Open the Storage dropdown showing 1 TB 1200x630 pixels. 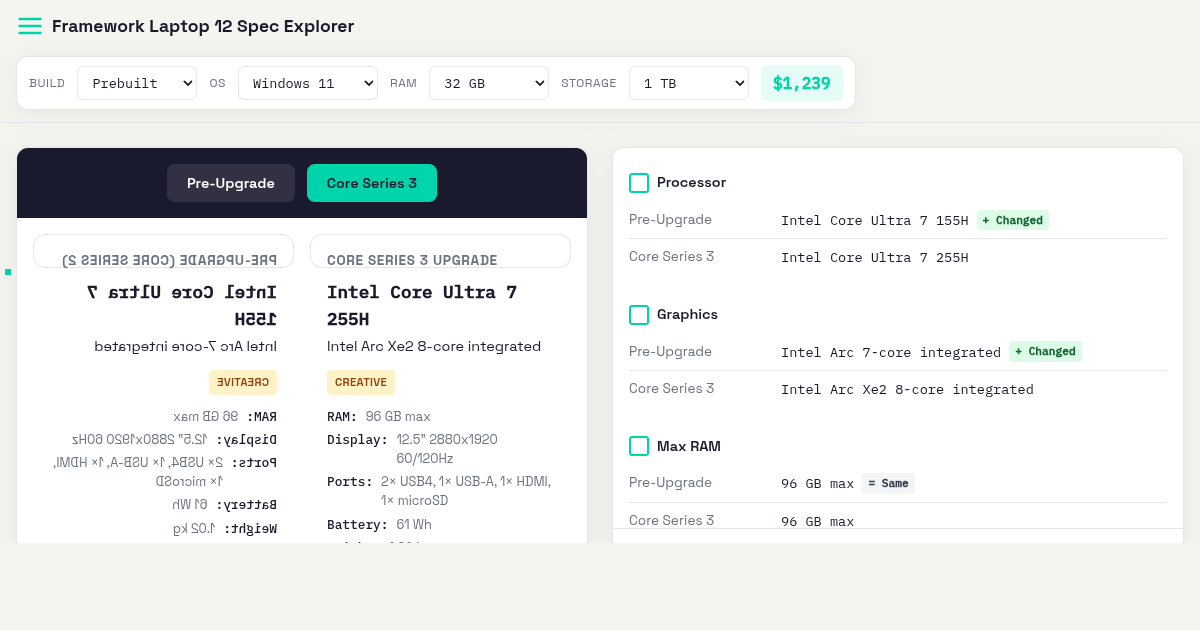tap(689, 83)
